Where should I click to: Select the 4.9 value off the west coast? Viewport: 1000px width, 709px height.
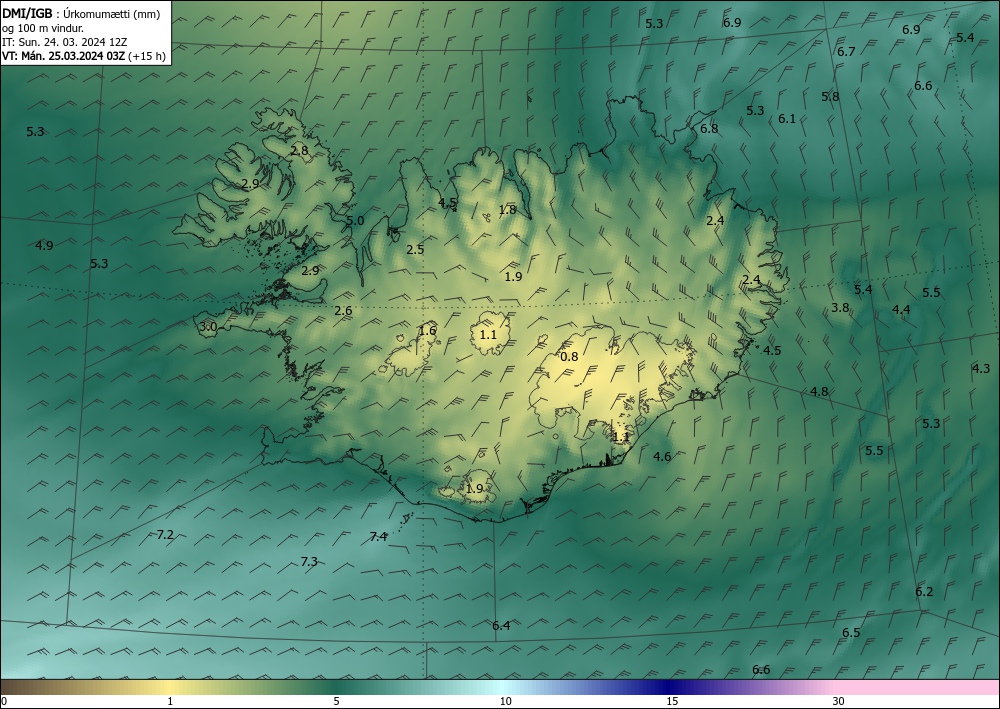click(x=44, y=245)
